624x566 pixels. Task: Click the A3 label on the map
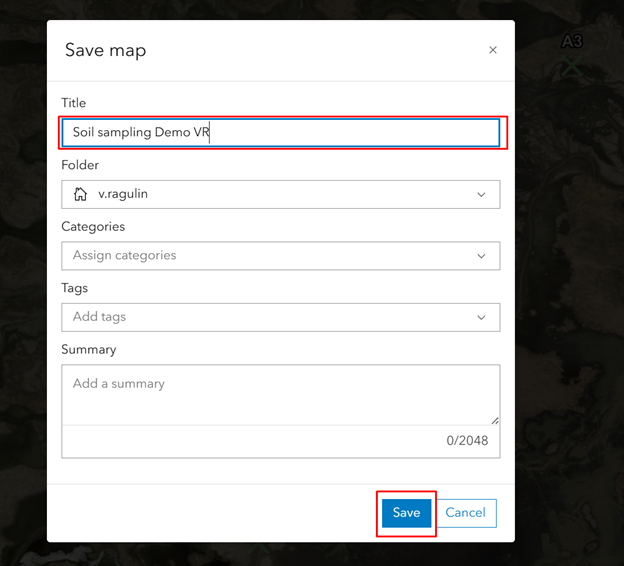pyautogui.click(x=572, y=41)
